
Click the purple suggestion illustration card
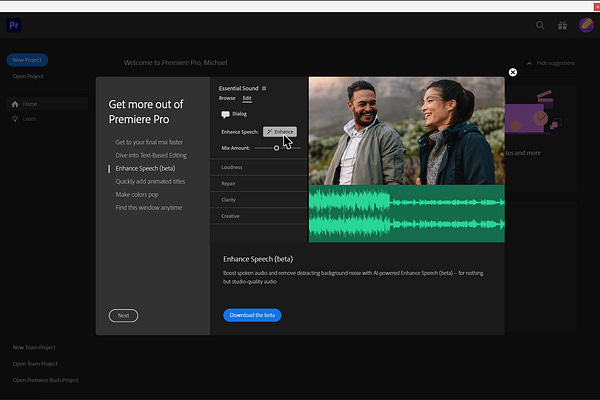click(x=533, y=113)
